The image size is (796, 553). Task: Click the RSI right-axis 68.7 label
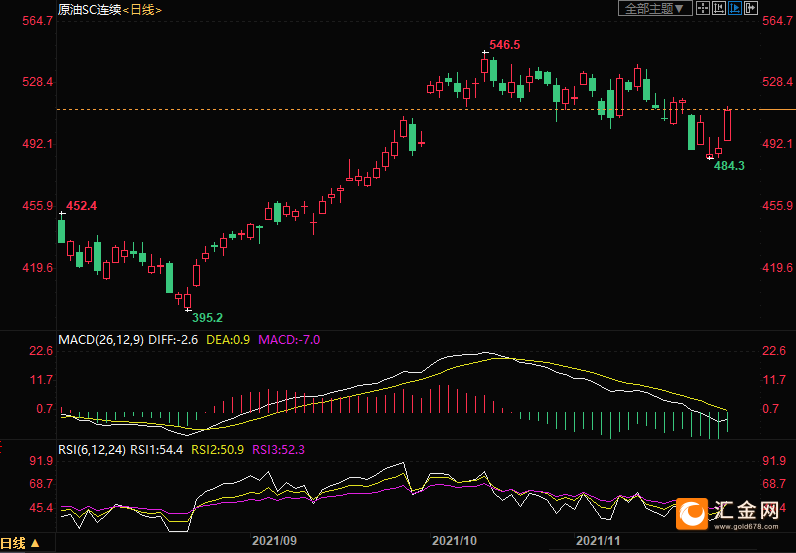click(x=774, y=483)
